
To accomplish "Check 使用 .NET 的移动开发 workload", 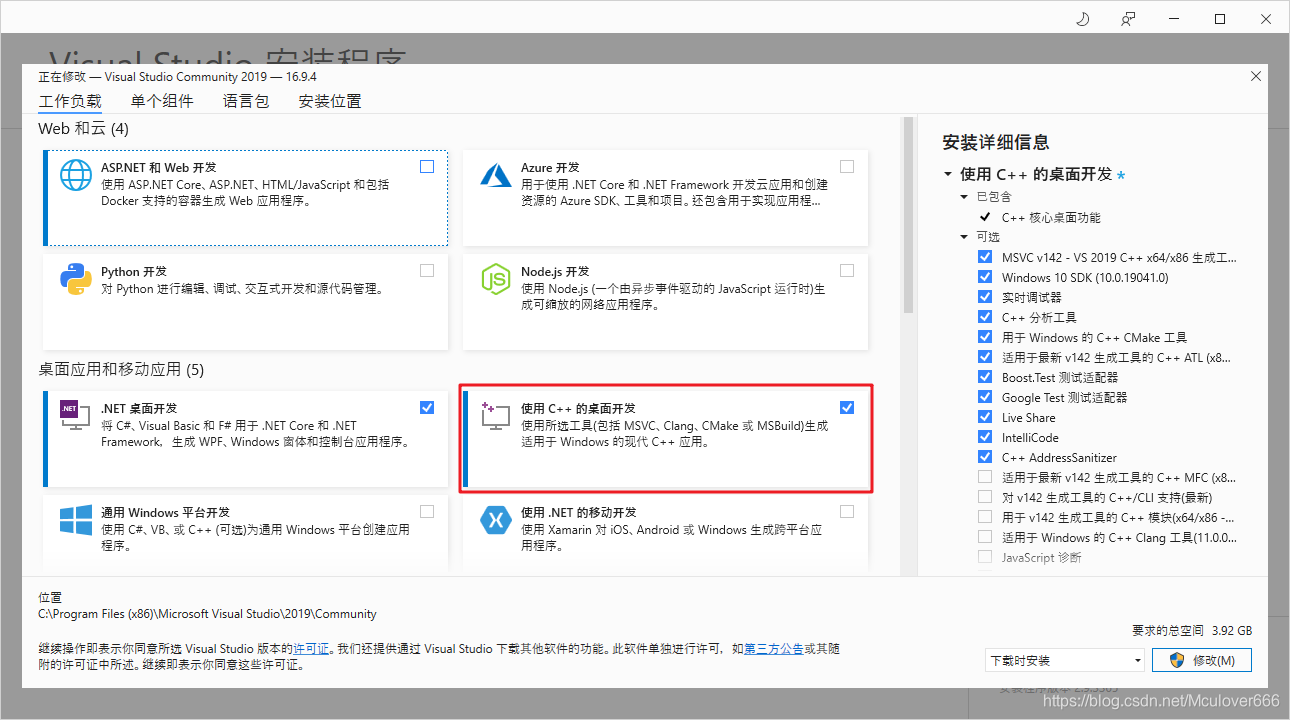I will pos(847,511).
